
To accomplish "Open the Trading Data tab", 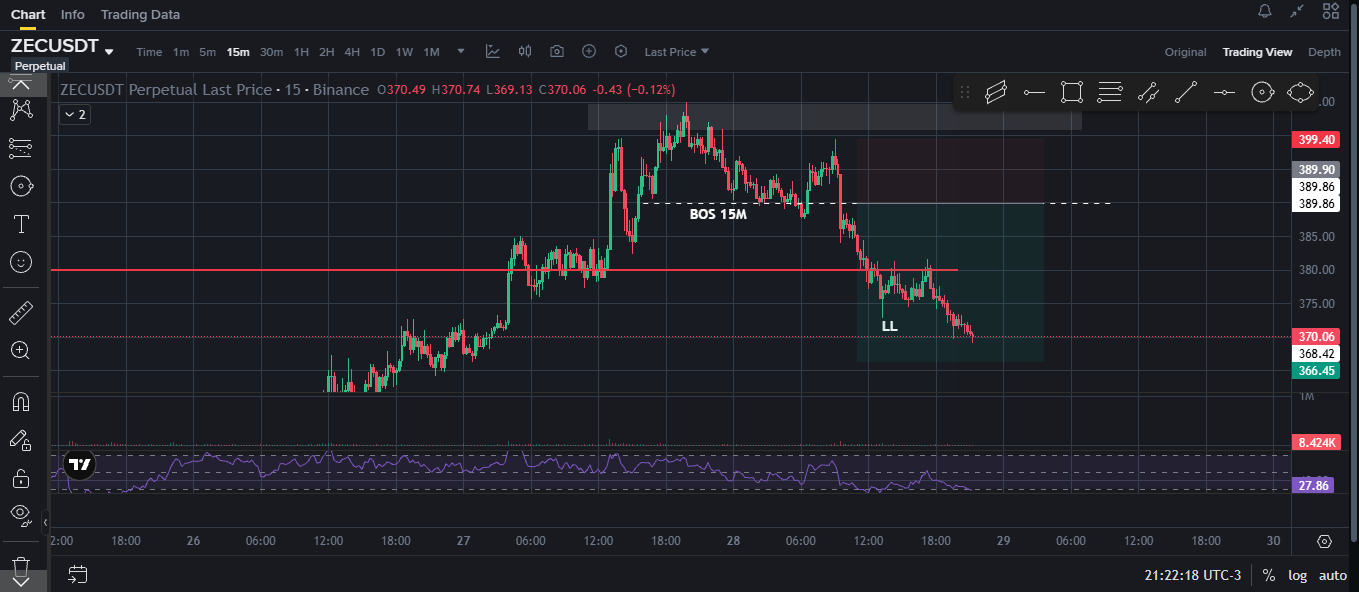I will pyautogui.click(x=141, y=14).
